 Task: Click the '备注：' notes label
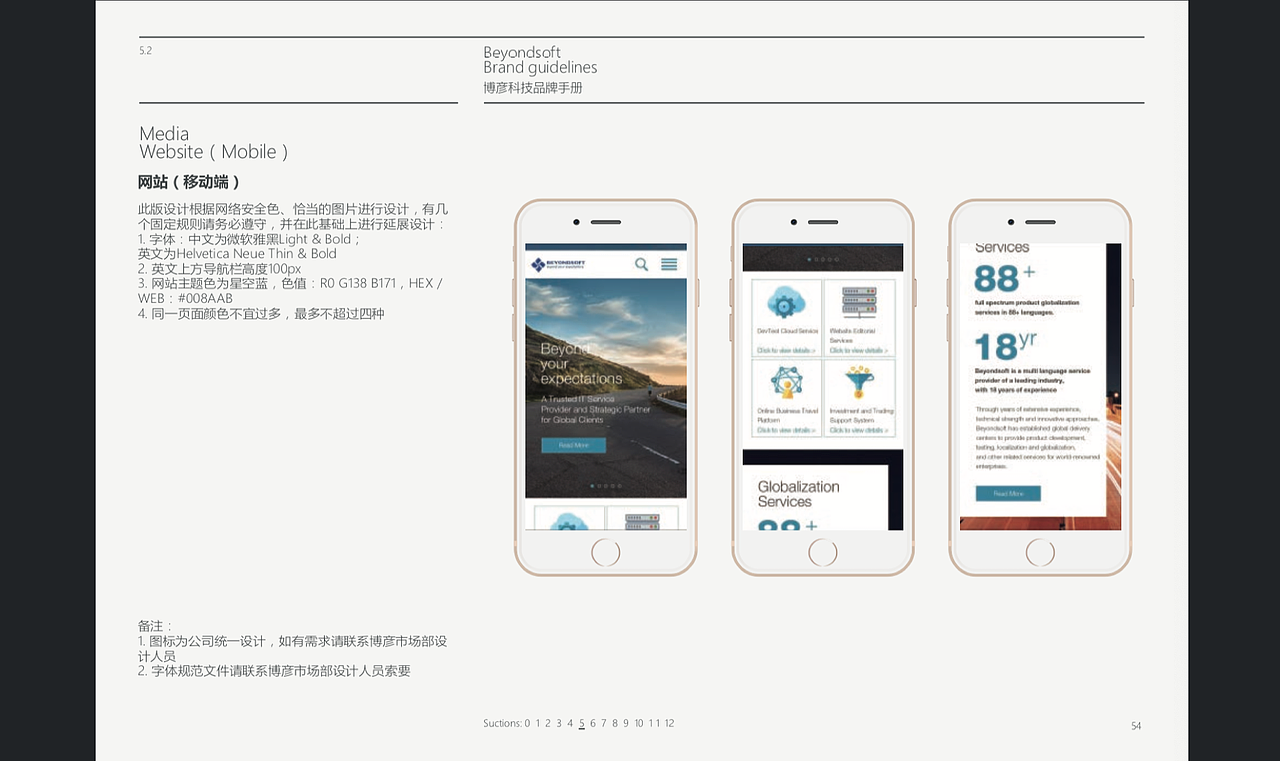click(156, 626)
